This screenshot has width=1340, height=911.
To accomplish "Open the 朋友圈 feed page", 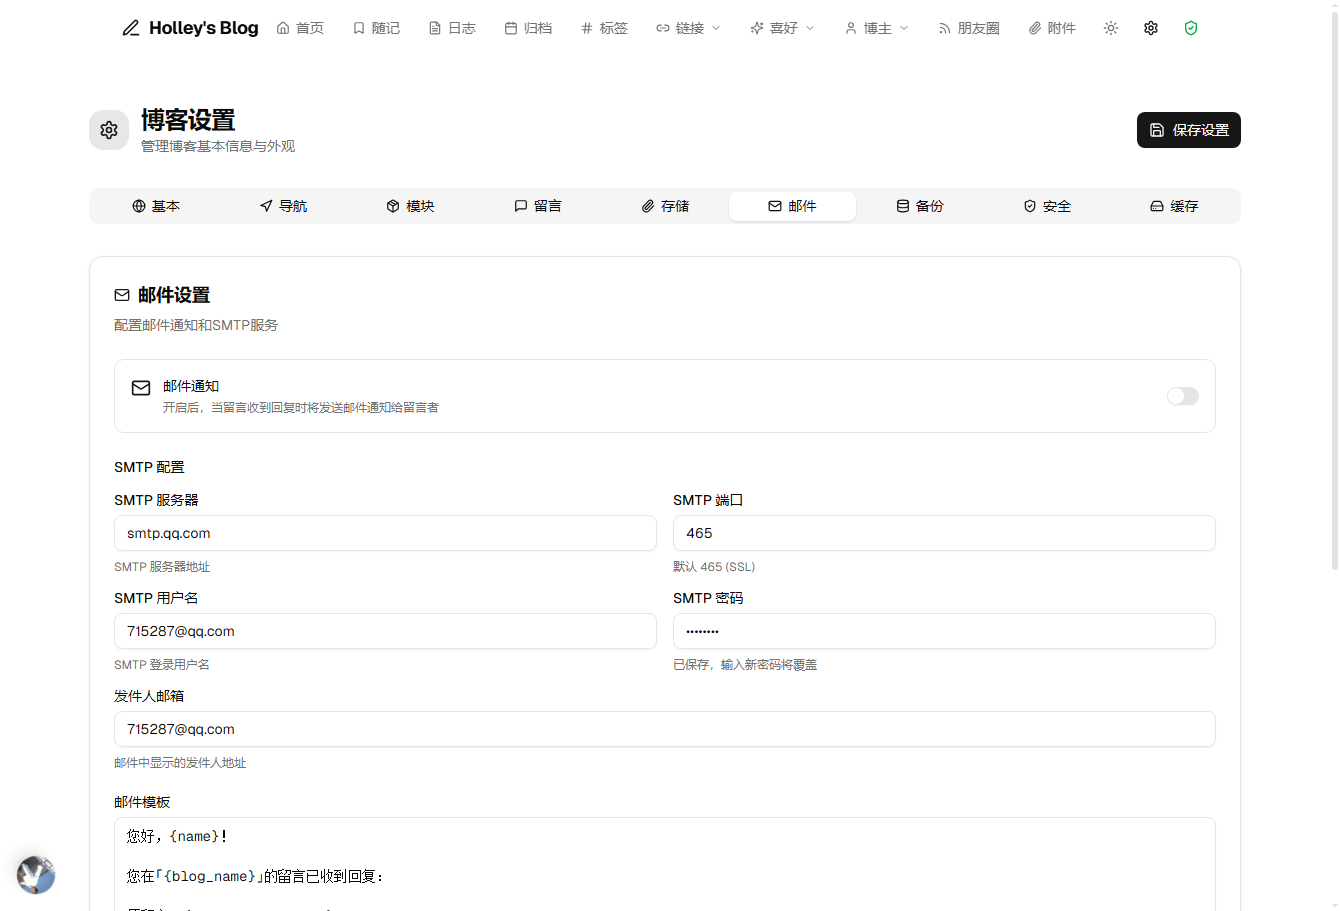I will coord(969,28).
